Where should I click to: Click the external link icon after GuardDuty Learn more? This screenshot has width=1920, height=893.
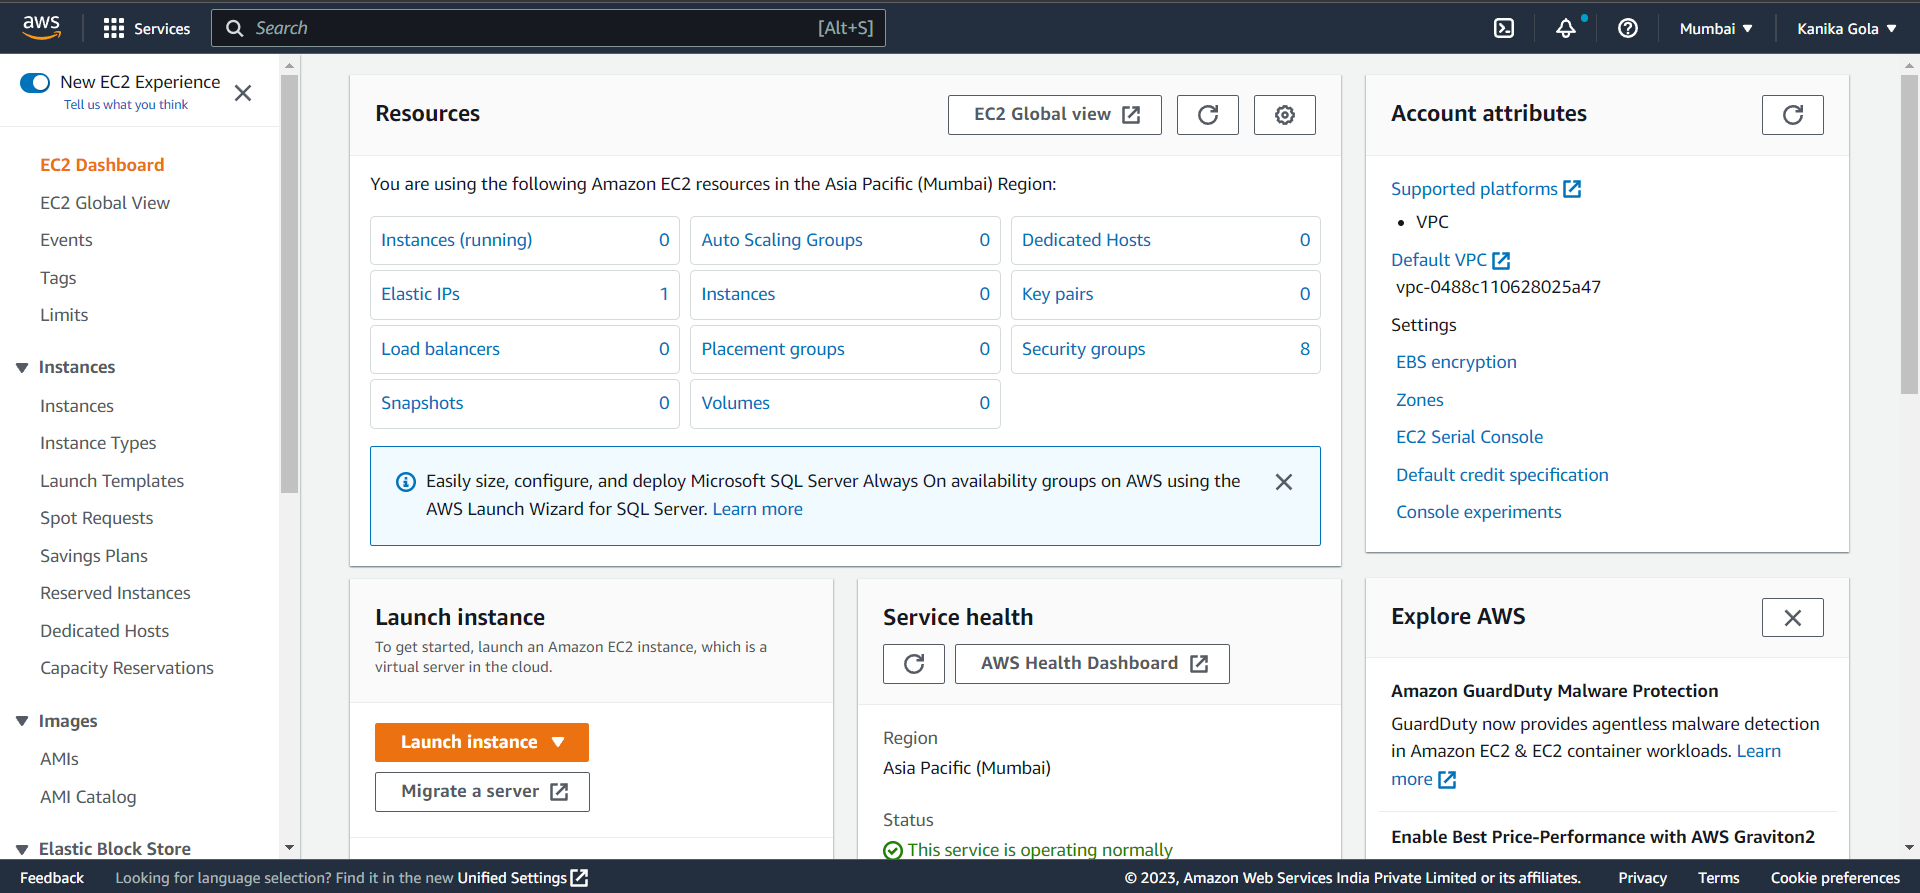(x=1447, y=780)
